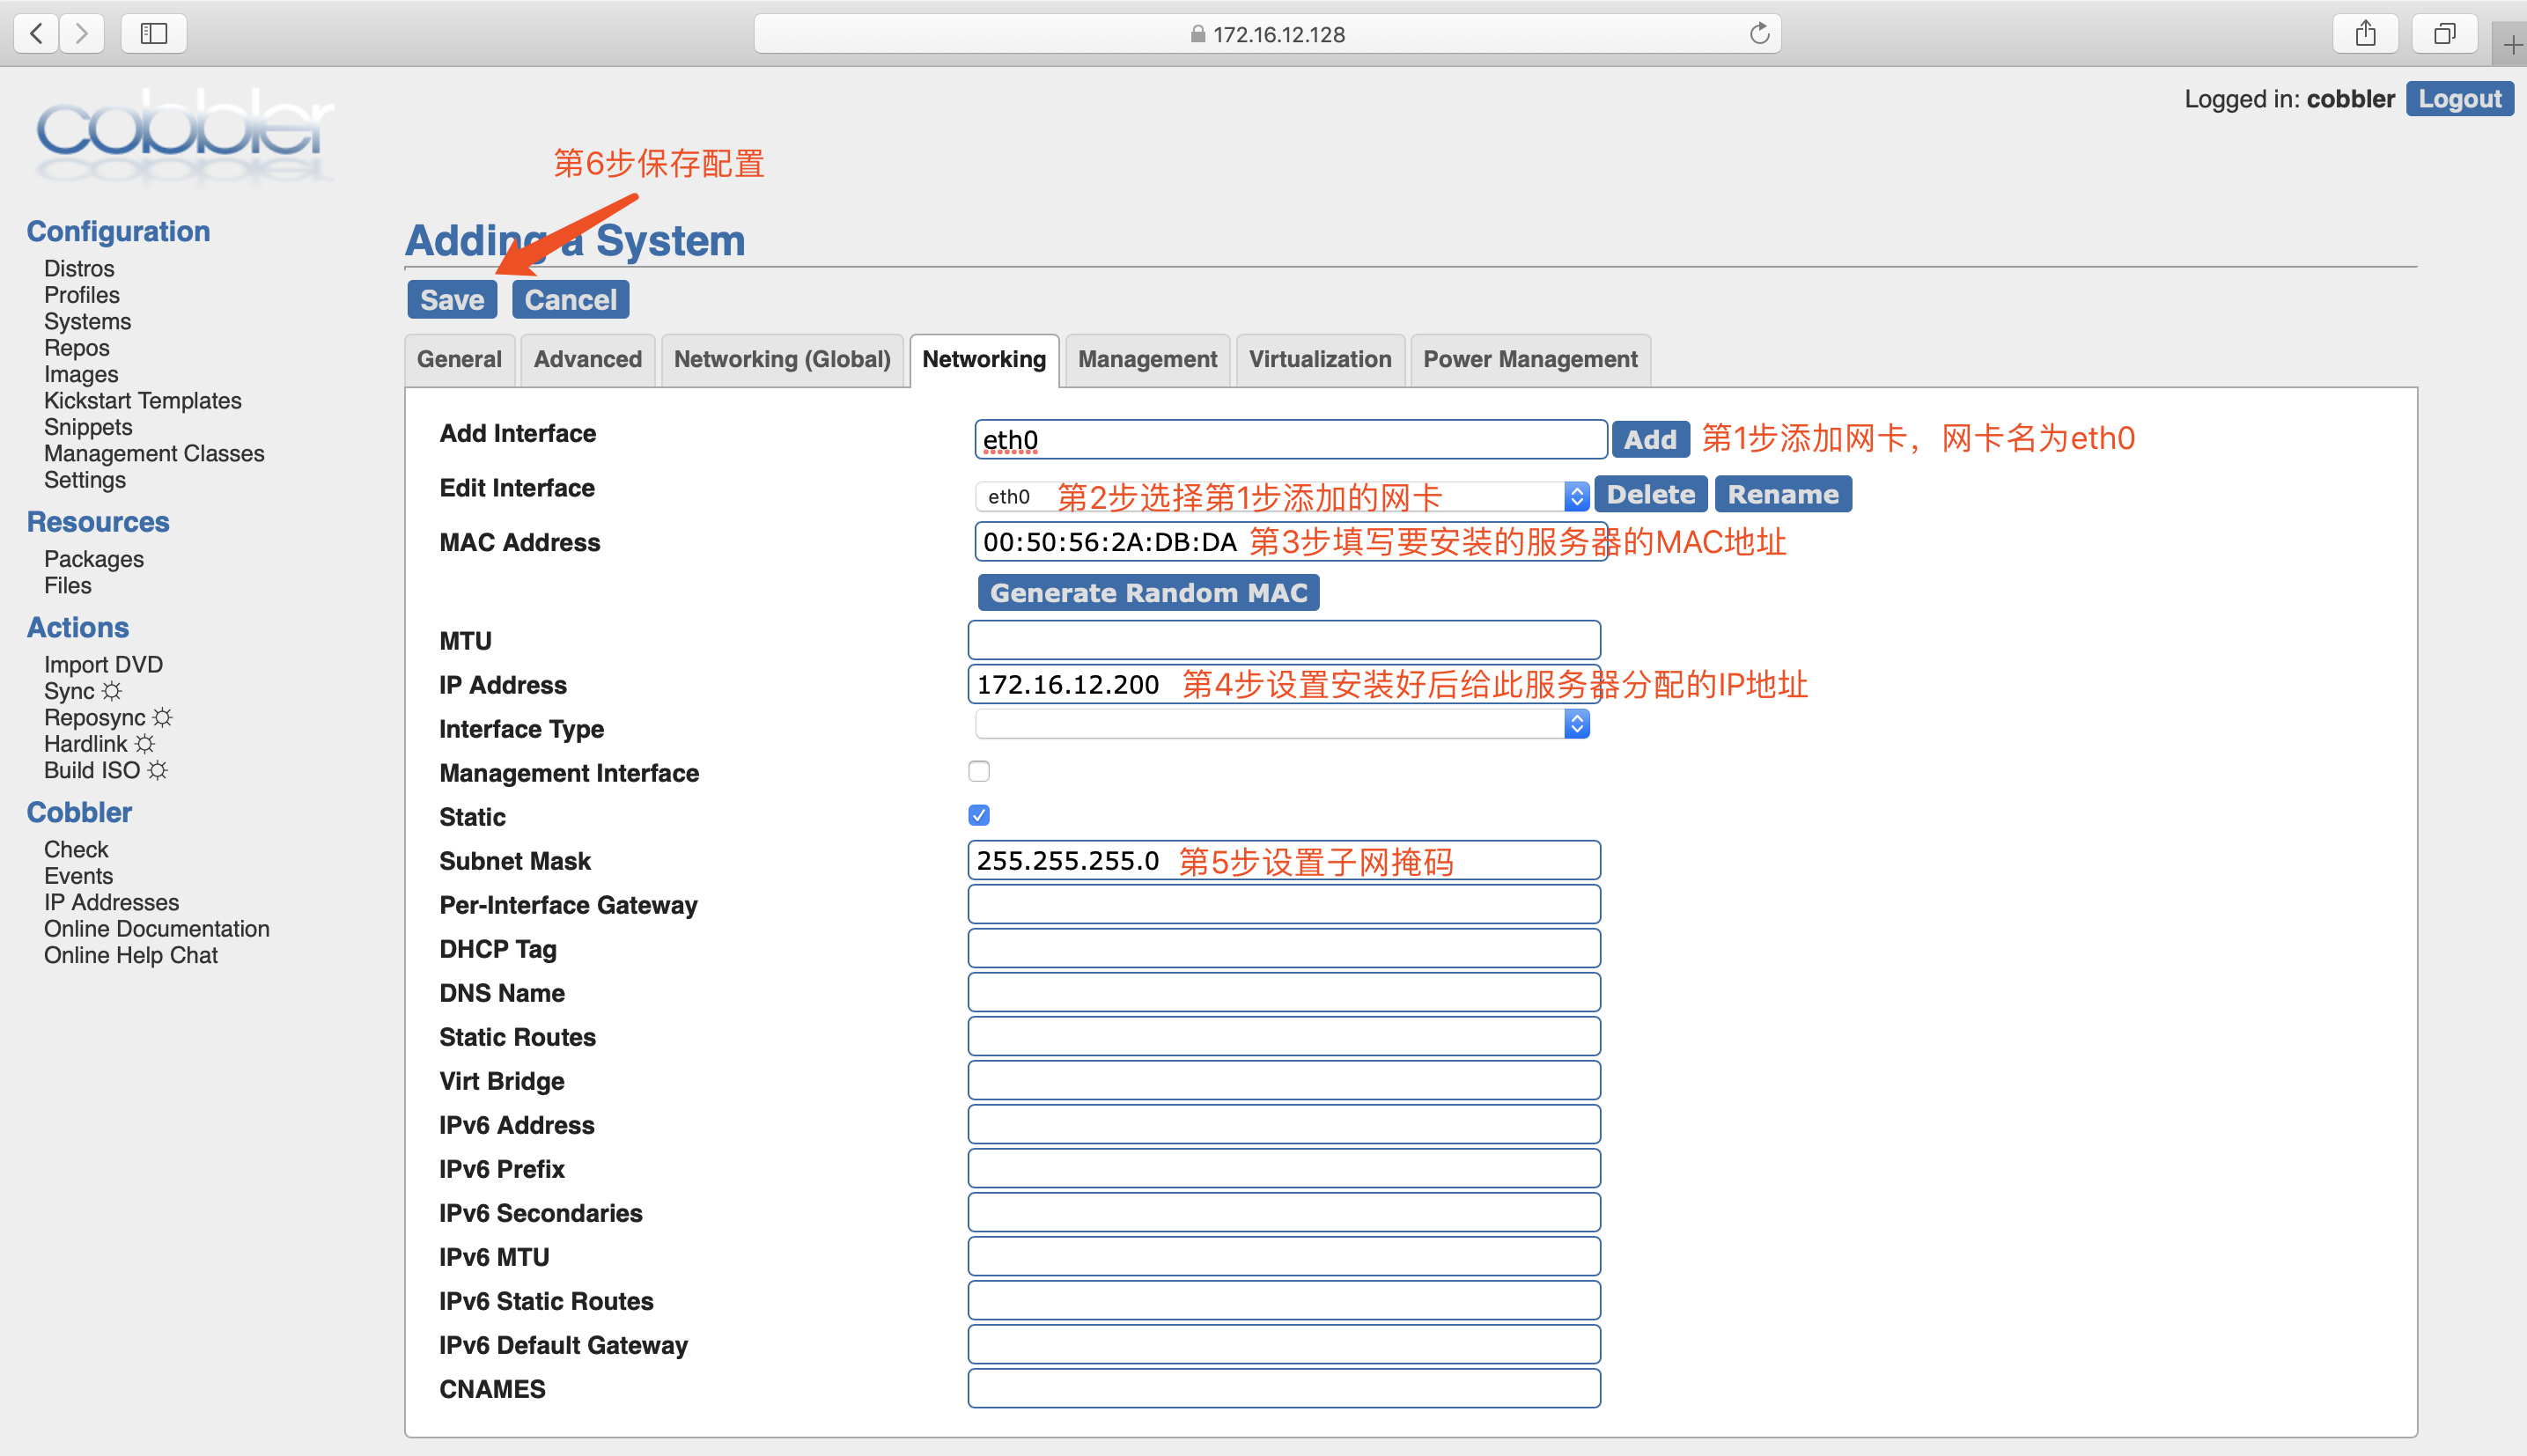The image size is (2527, 1456).
Task: Click the IP Address field
Action: pyautogui.click(x=1284, y=684)
